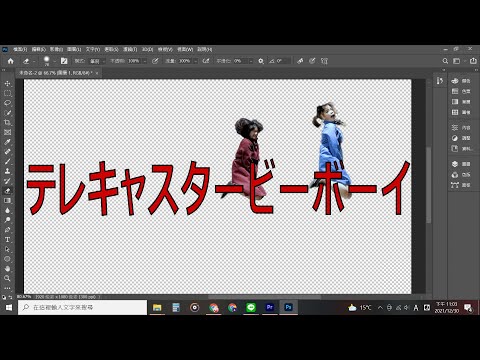Viewport: 480px width, 360px height.
Task: Select the Brush tool
Action: click(7, 161)
